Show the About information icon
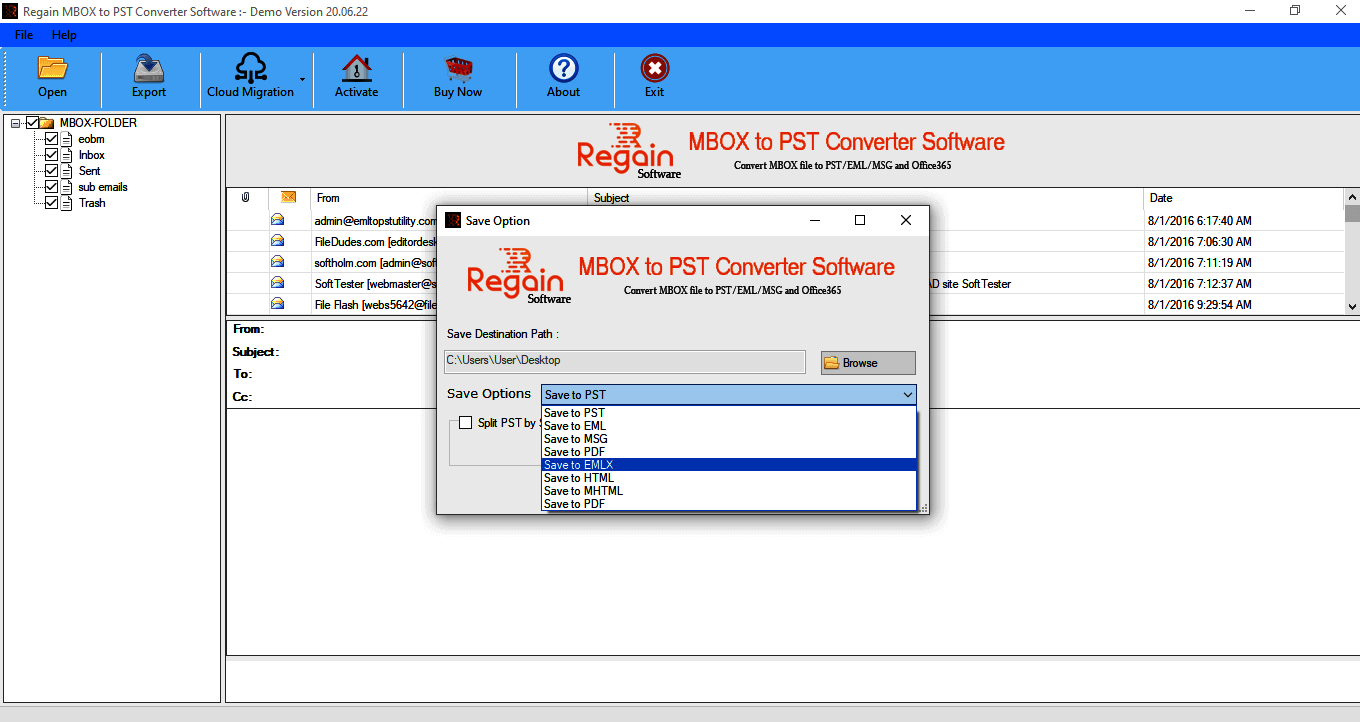The height and width of the screenshot is (722, 1360). pos(564,77)
